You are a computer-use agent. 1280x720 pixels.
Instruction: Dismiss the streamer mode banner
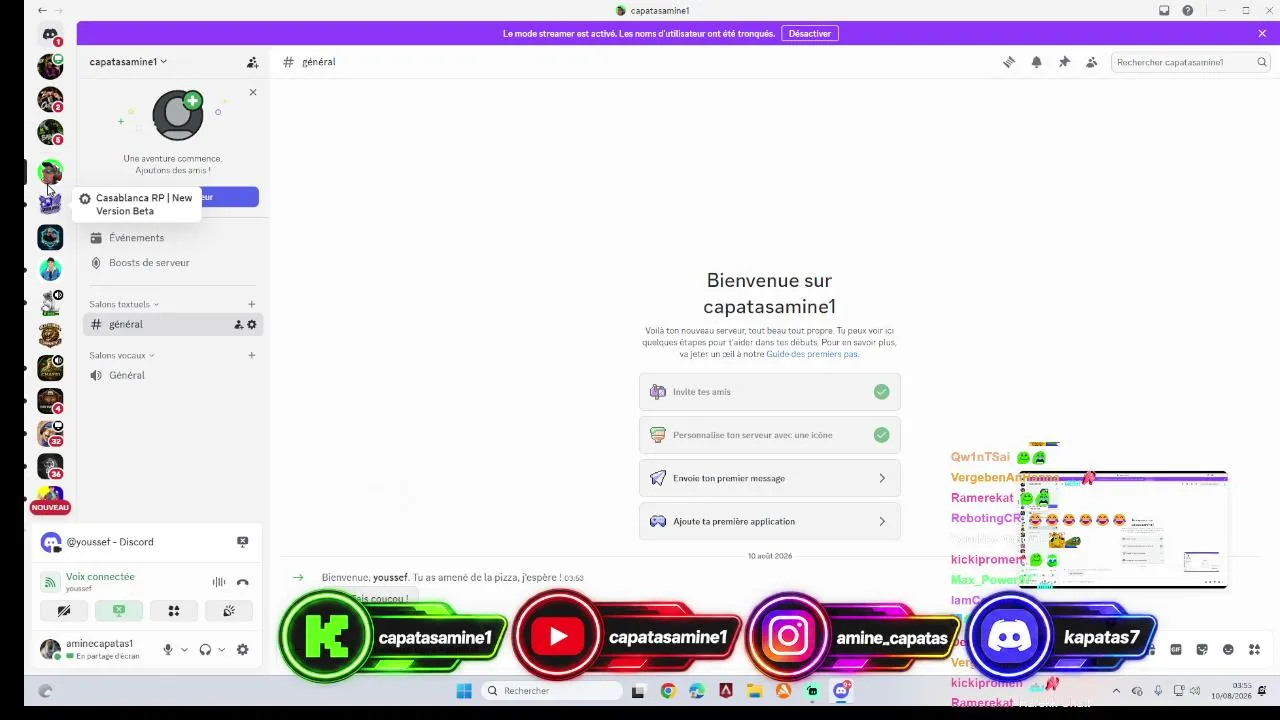point(1262,33)
